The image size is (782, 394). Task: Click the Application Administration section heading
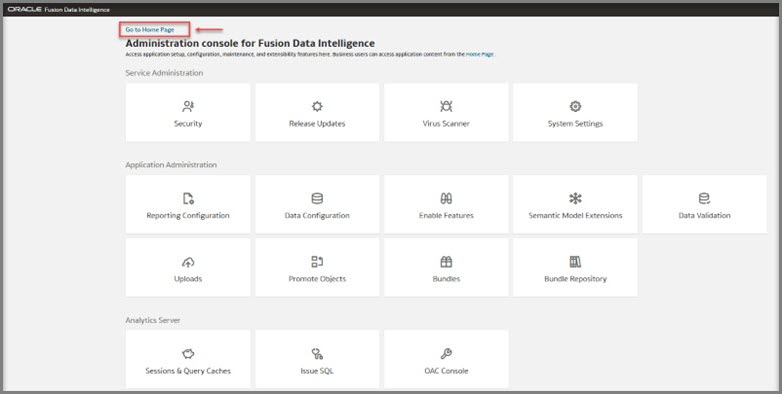171,165
